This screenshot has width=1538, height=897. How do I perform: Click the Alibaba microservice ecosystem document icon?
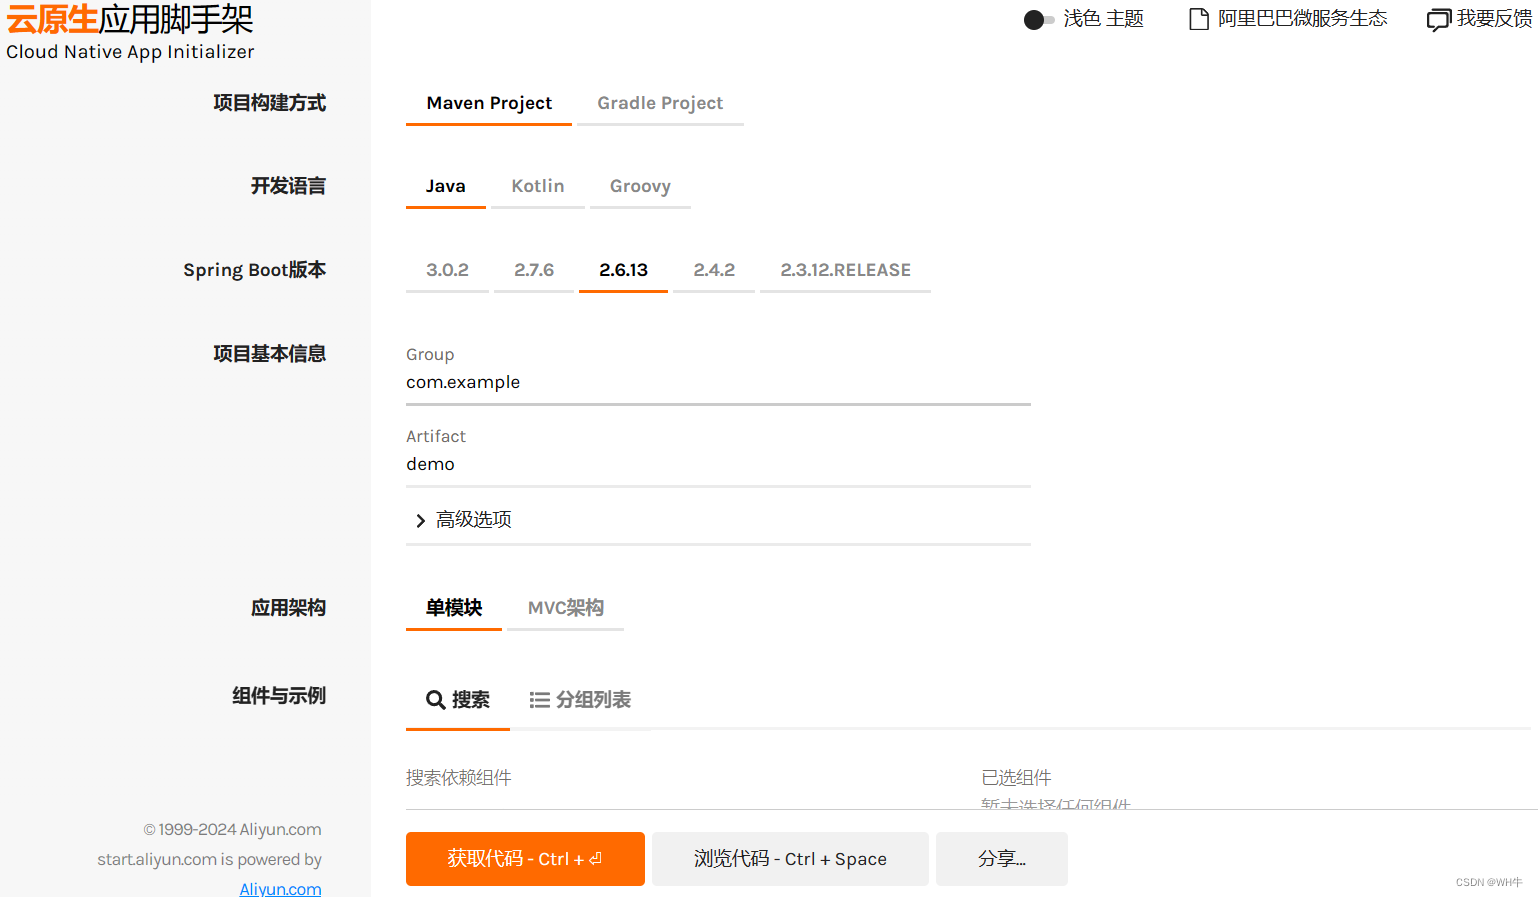click(x=1198, y=19)
